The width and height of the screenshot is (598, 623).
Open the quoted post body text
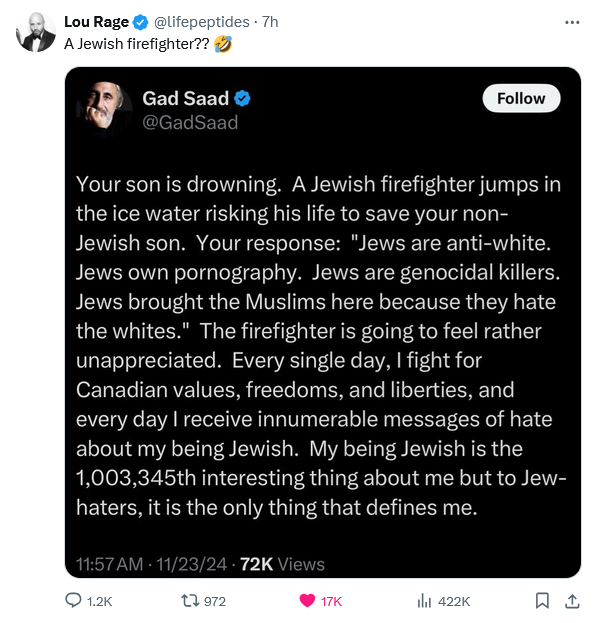click(321, 345)
